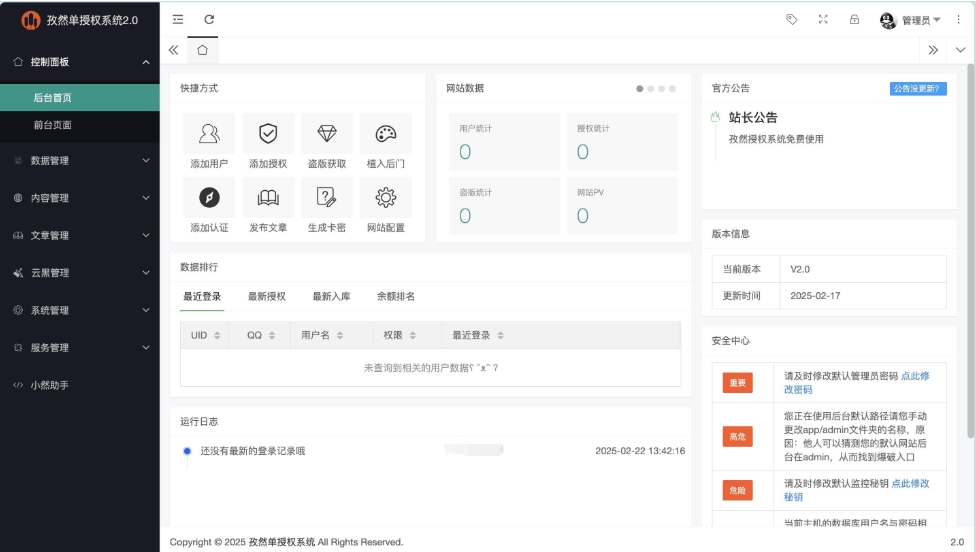
Task: Click the 添加认证 compass icon
Action: (x=209, y=197)
